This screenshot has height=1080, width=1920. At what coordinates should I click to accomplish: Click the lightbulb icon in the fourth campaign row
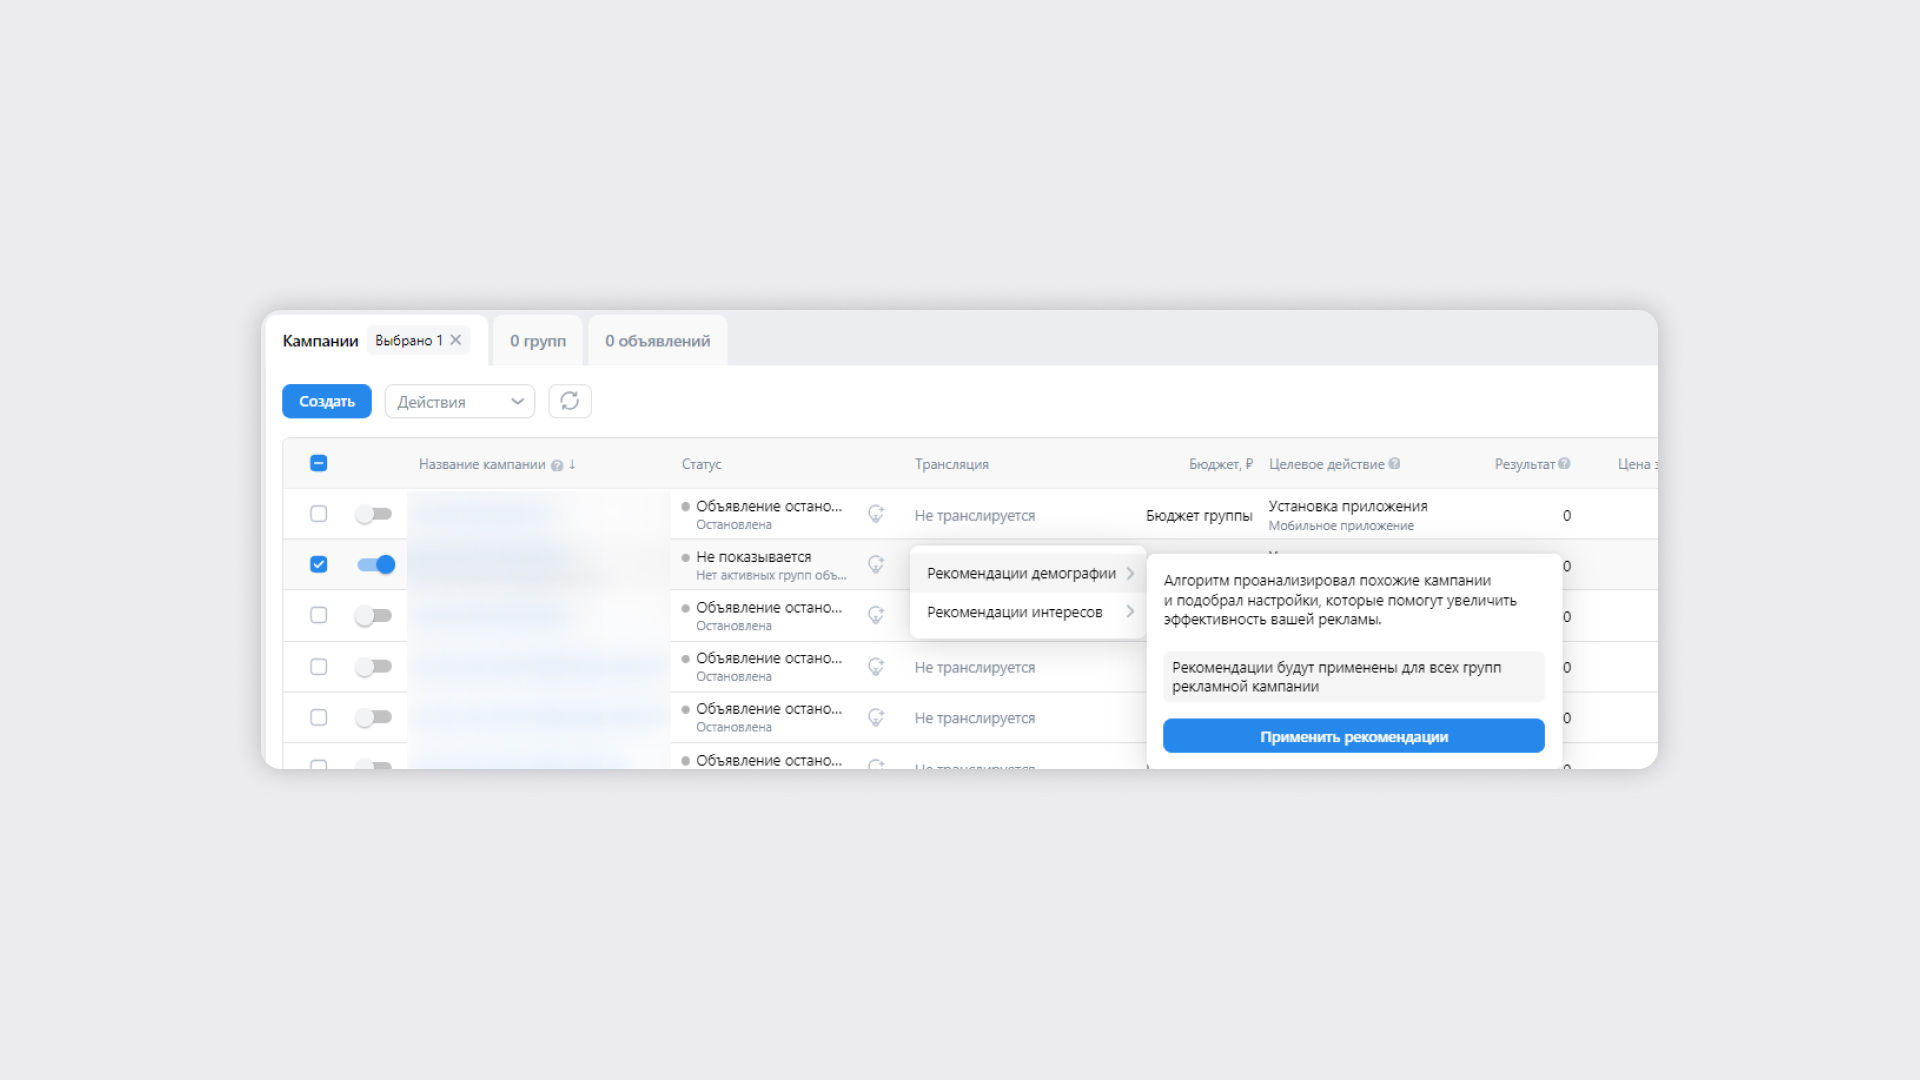click(876, 667)
